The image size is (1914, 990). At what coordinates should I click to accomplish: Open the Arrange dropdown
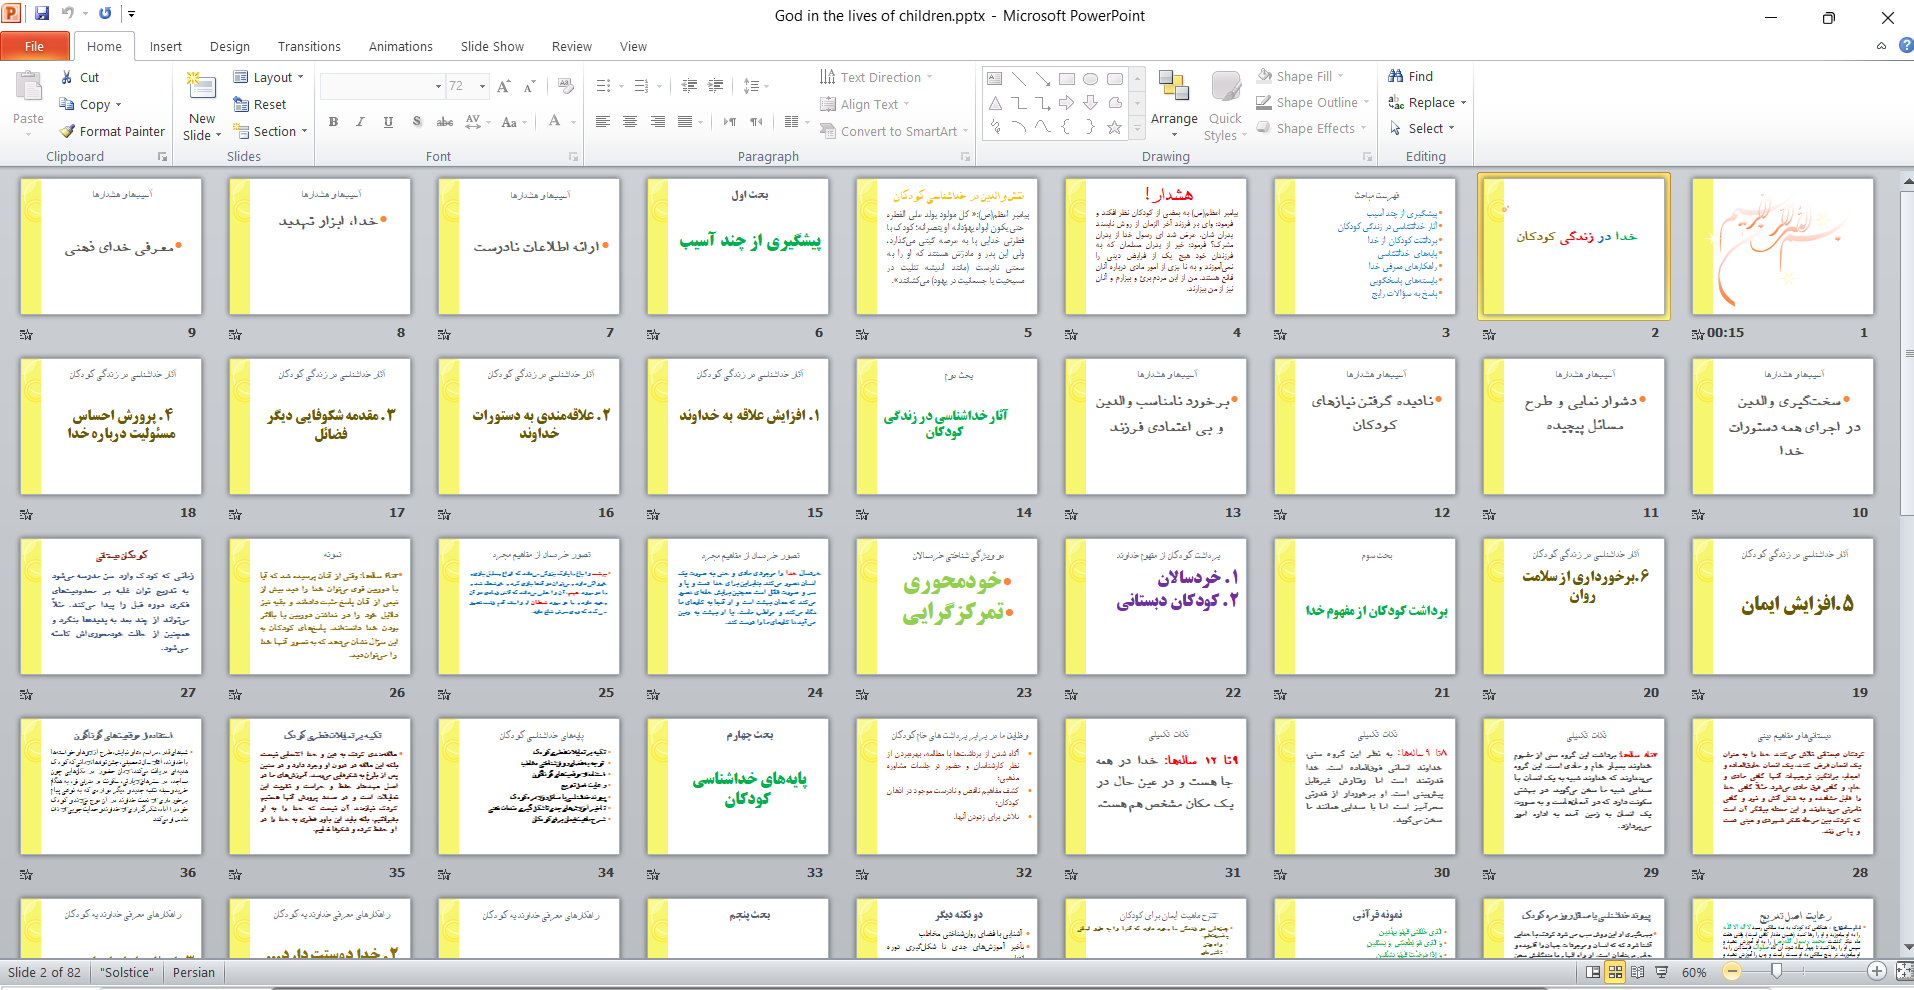[x=1174, y=104]
